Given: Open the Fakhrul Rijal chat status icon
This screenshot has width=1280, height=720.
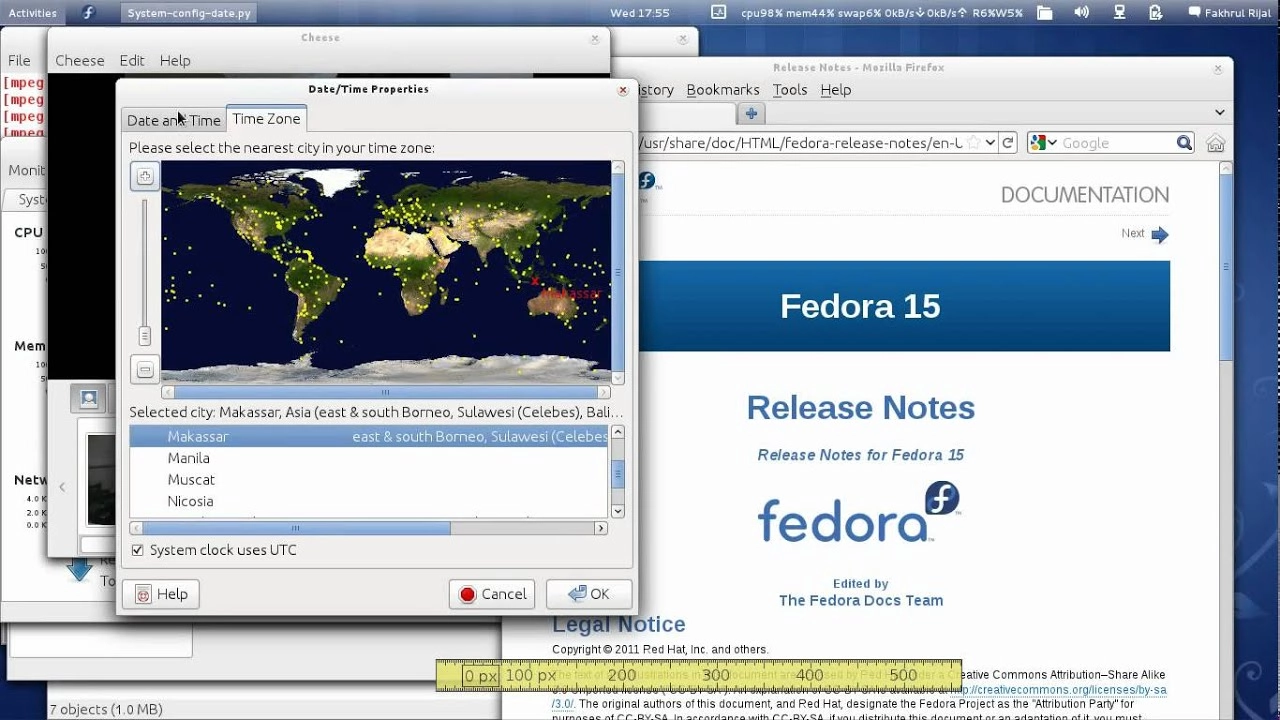Looking at the screenshot, I should 1194,13.
